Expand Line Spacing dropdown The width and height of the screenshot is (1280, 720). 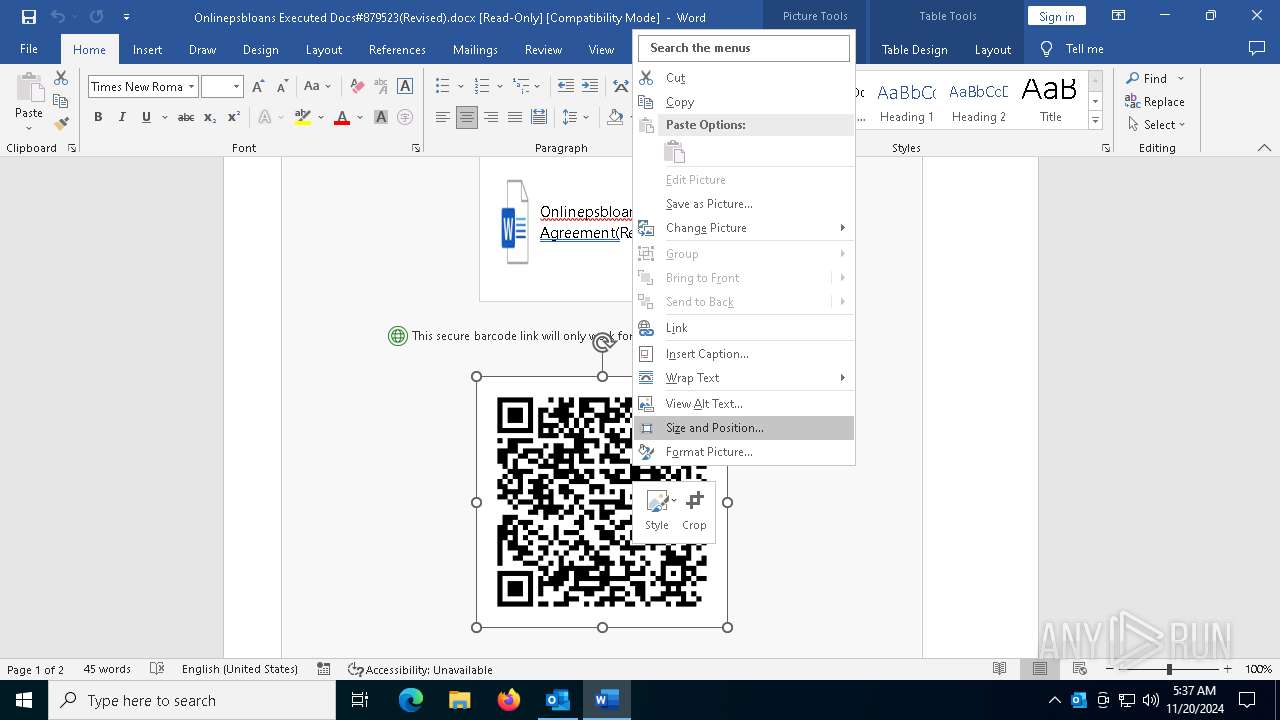pyautogui.click(x=586, y=117)
